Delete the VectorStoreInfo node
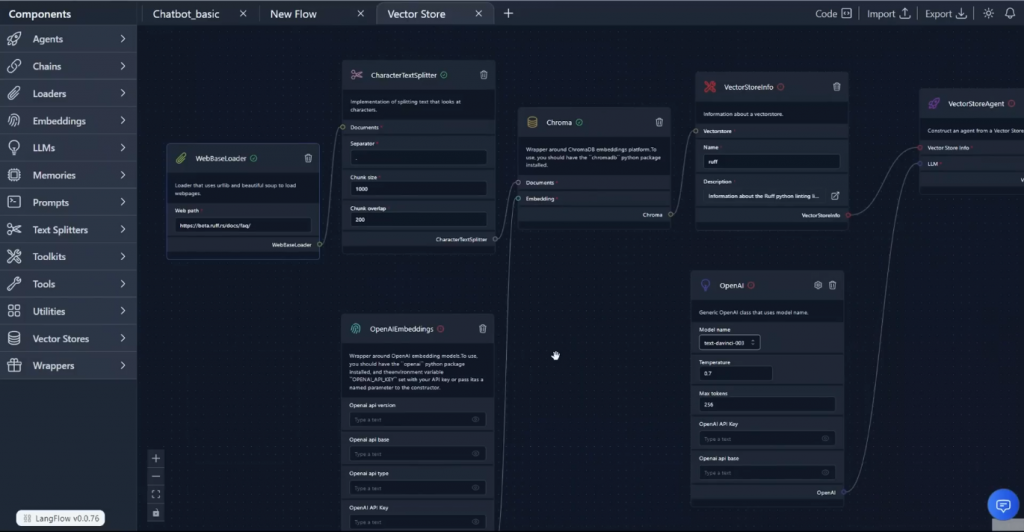Viewport: 1024px width, 532px height. click(x=837, y=87)
